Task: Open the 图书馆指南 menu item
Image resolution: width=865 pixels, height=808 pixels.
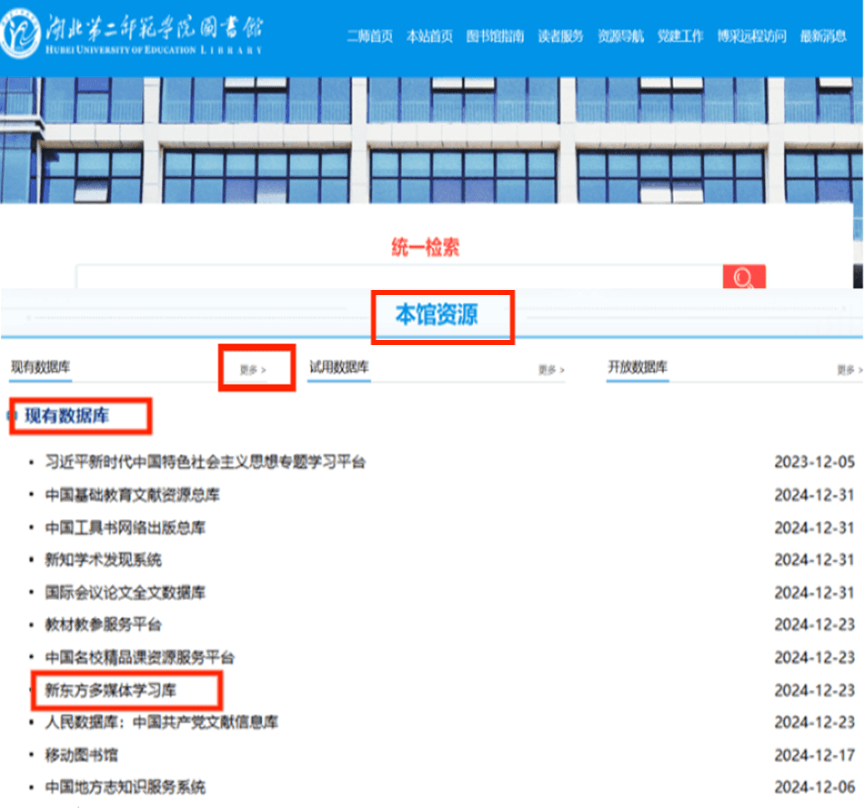Action: pos(495,36)
